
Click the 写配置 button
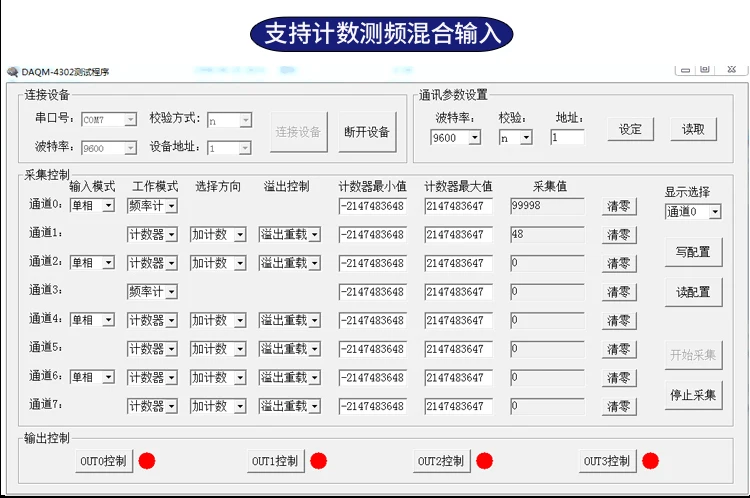coord(693,252)
